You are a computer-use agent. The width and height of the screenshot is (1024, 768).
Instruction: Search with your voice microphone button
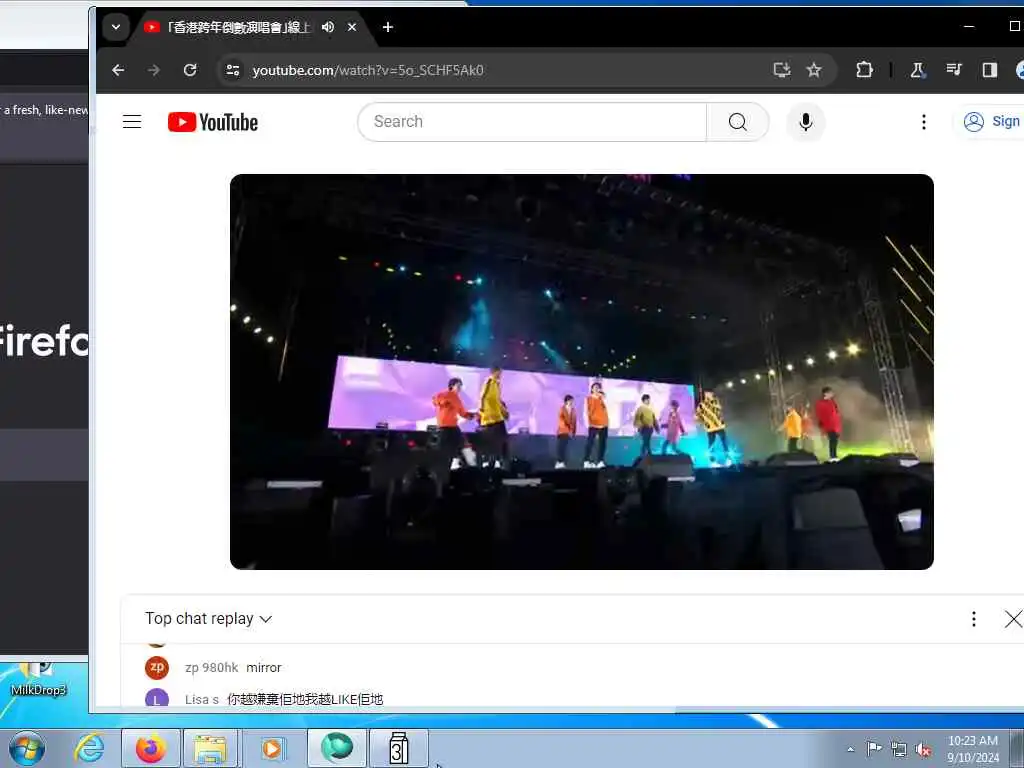(806, 122)
